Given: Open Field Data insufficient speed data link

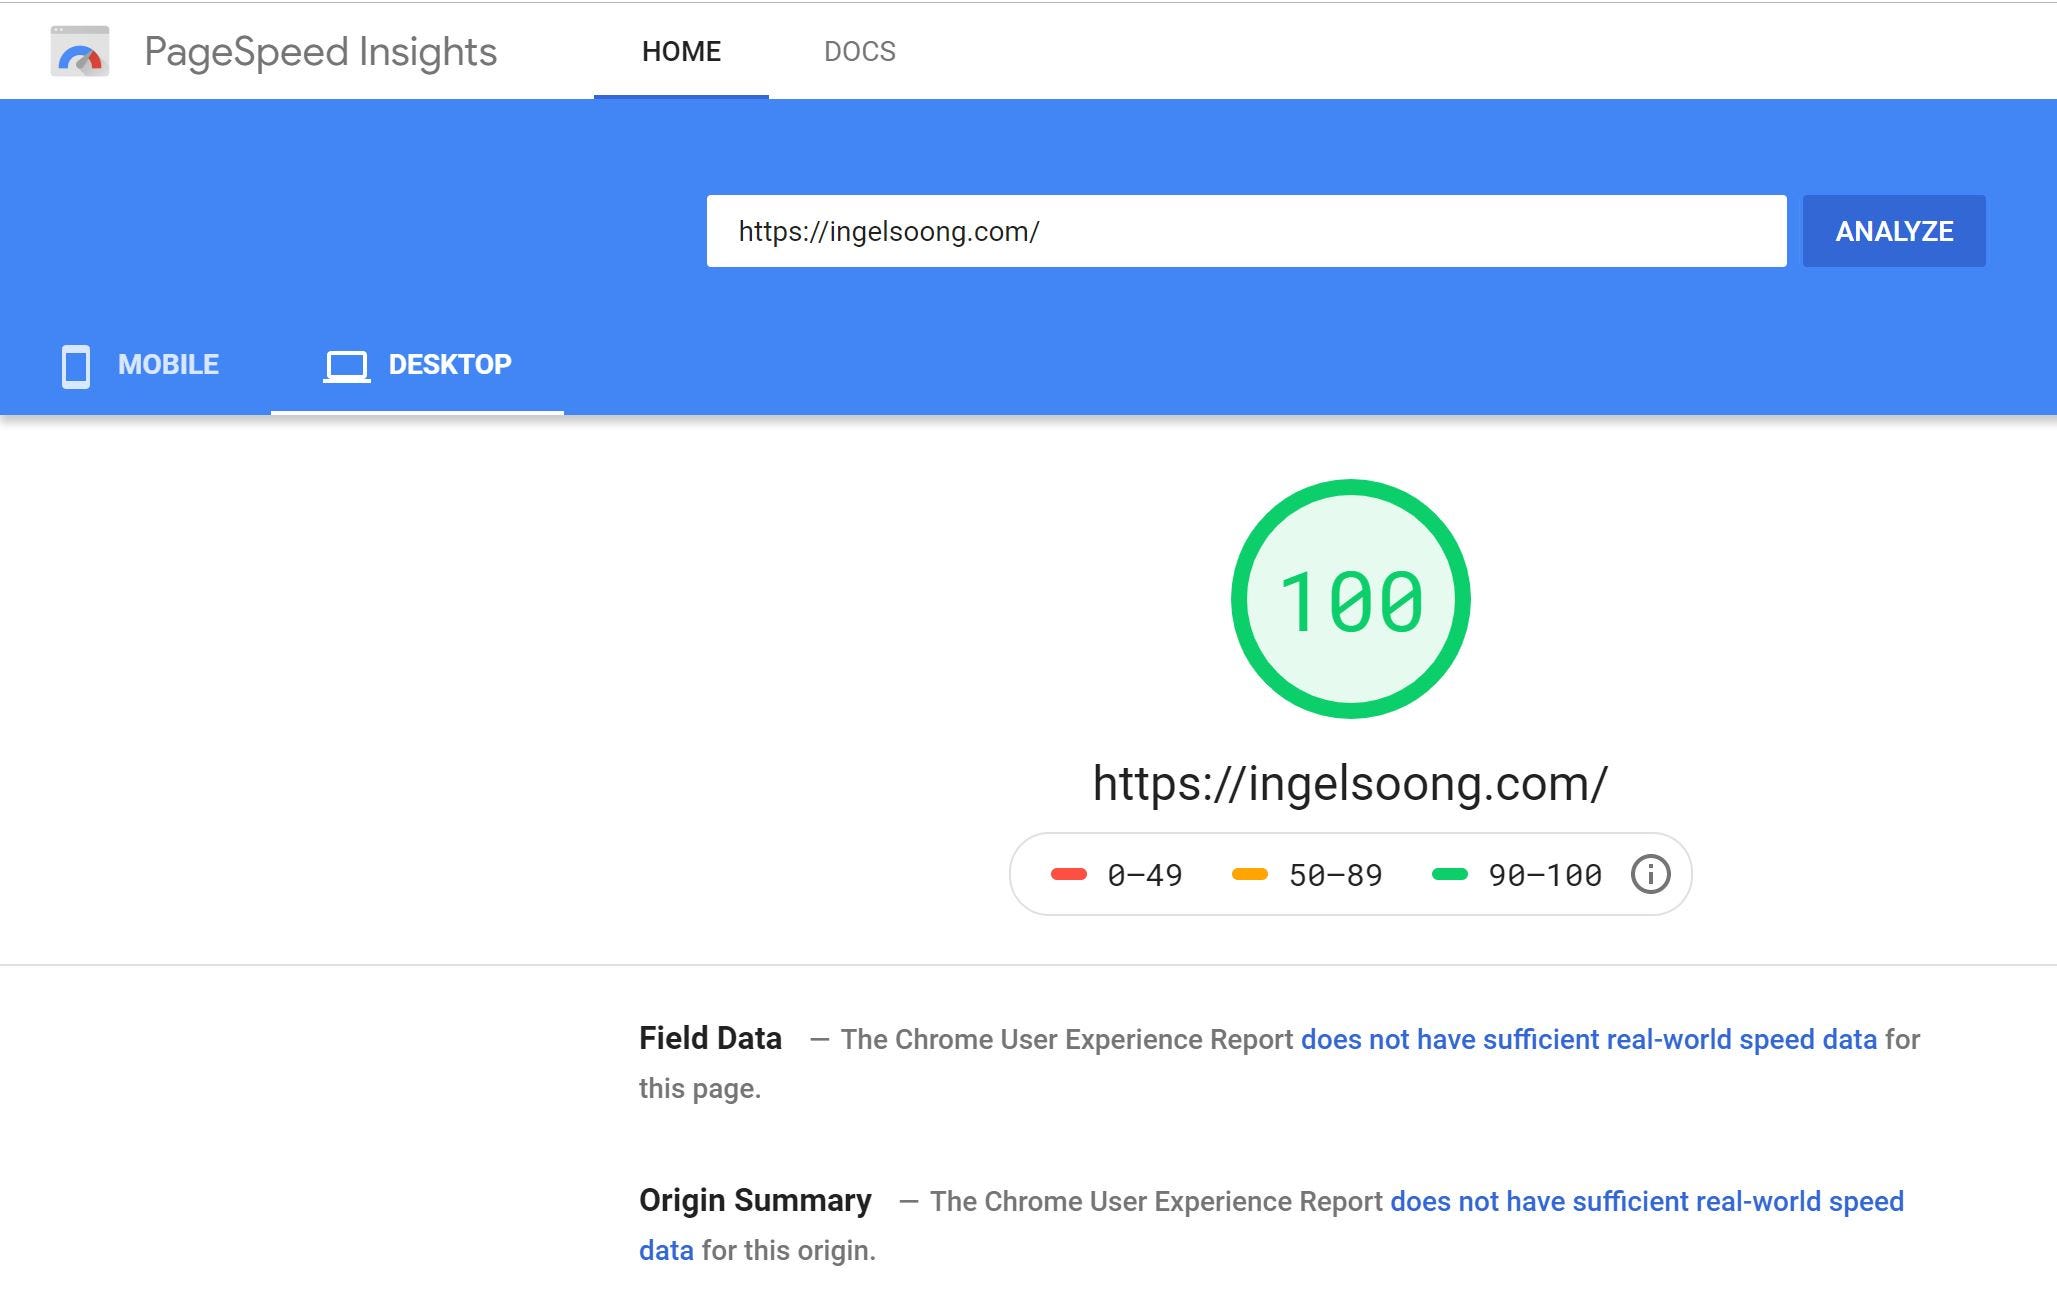Looking at the screenshot, I should 1589,1039.
